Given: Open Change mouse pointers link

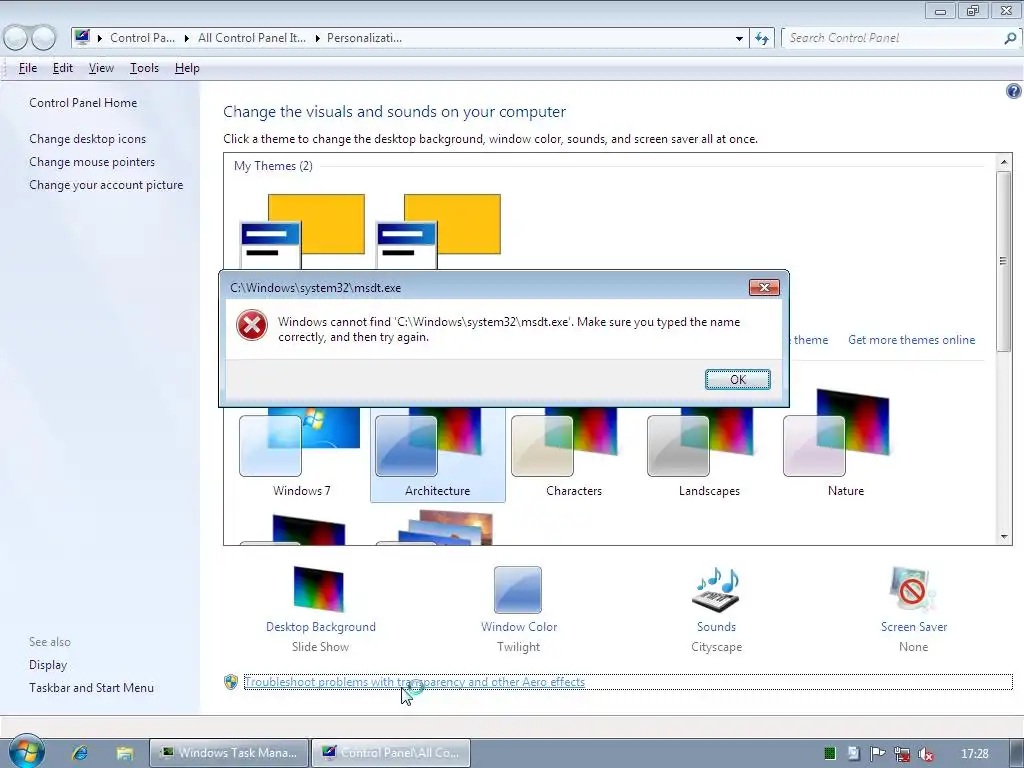Looking at the screenshot, I should [x=92, y=162].
